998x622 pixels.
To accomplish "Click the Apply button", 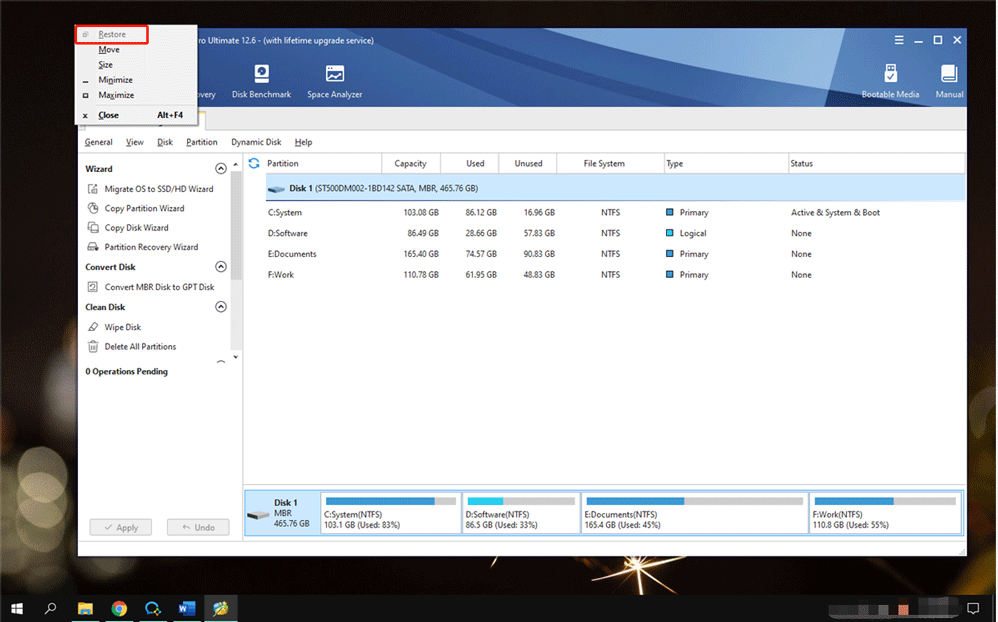I will [x=121, y=527].
